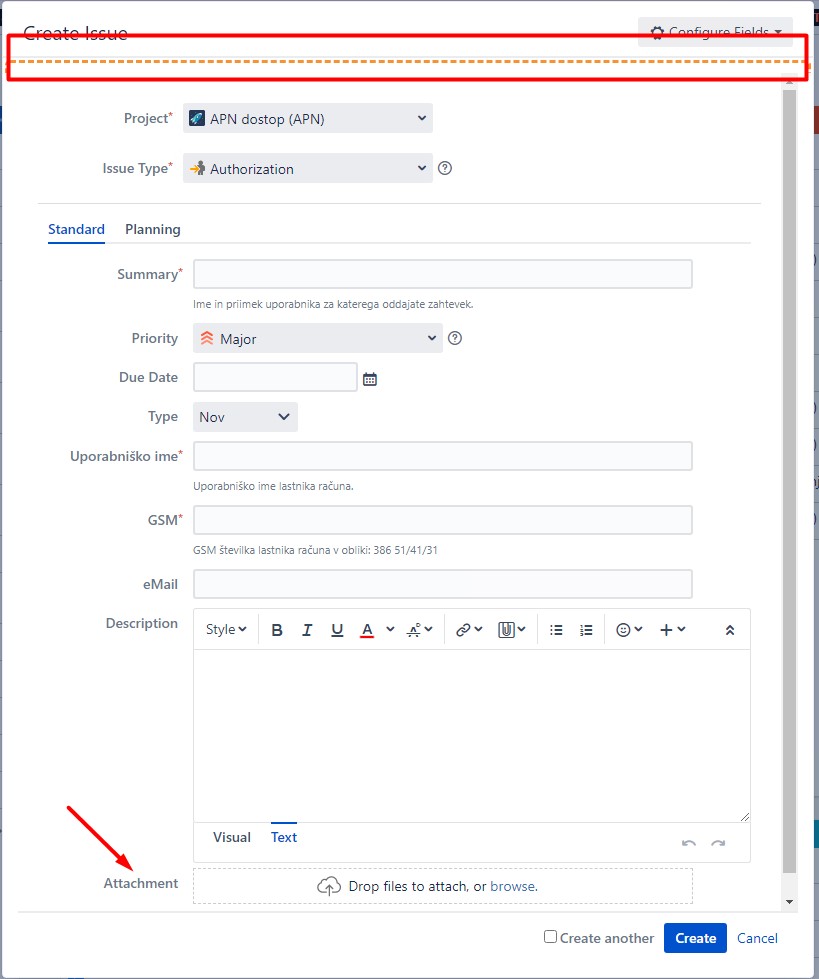The width and height of the screenshot is (819, 979).
Task: Open the Configure Fields menu
Action: [715, 31]
